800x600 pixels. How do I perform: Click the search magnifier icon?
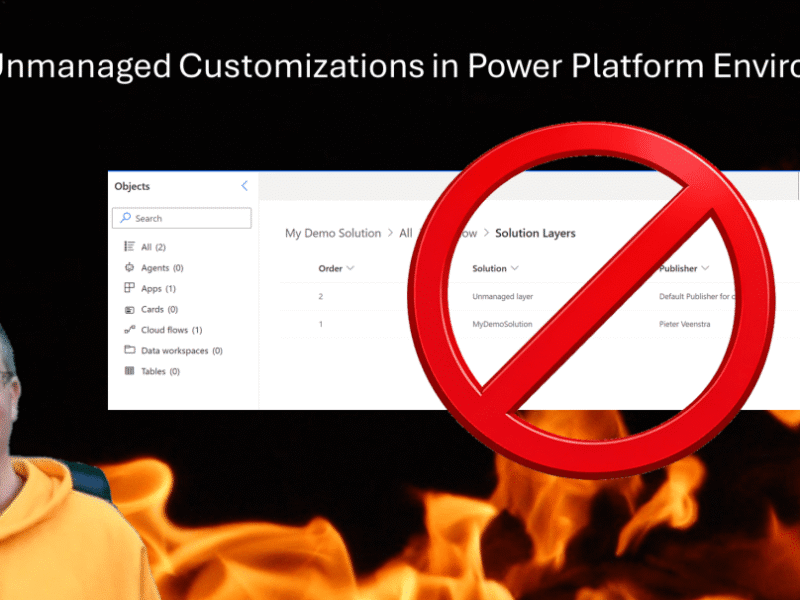tap(125, 218)
